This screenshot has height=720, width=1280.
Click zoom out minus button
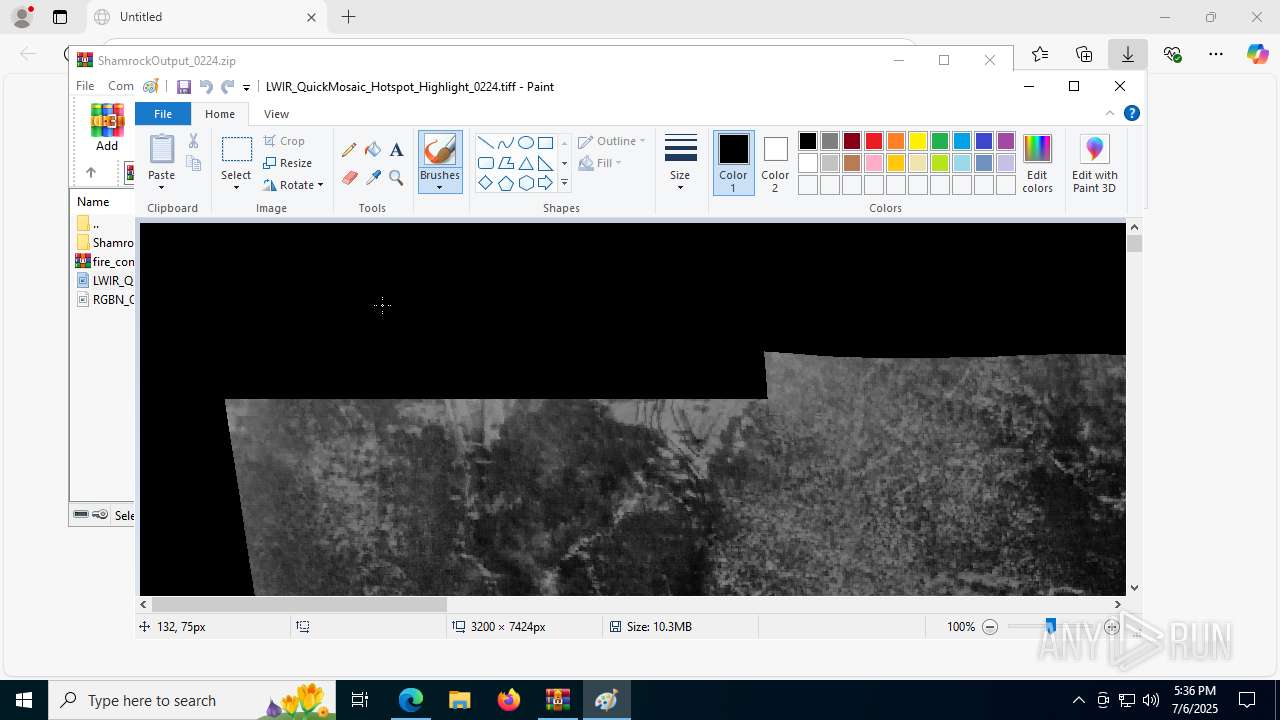point(990,627)
